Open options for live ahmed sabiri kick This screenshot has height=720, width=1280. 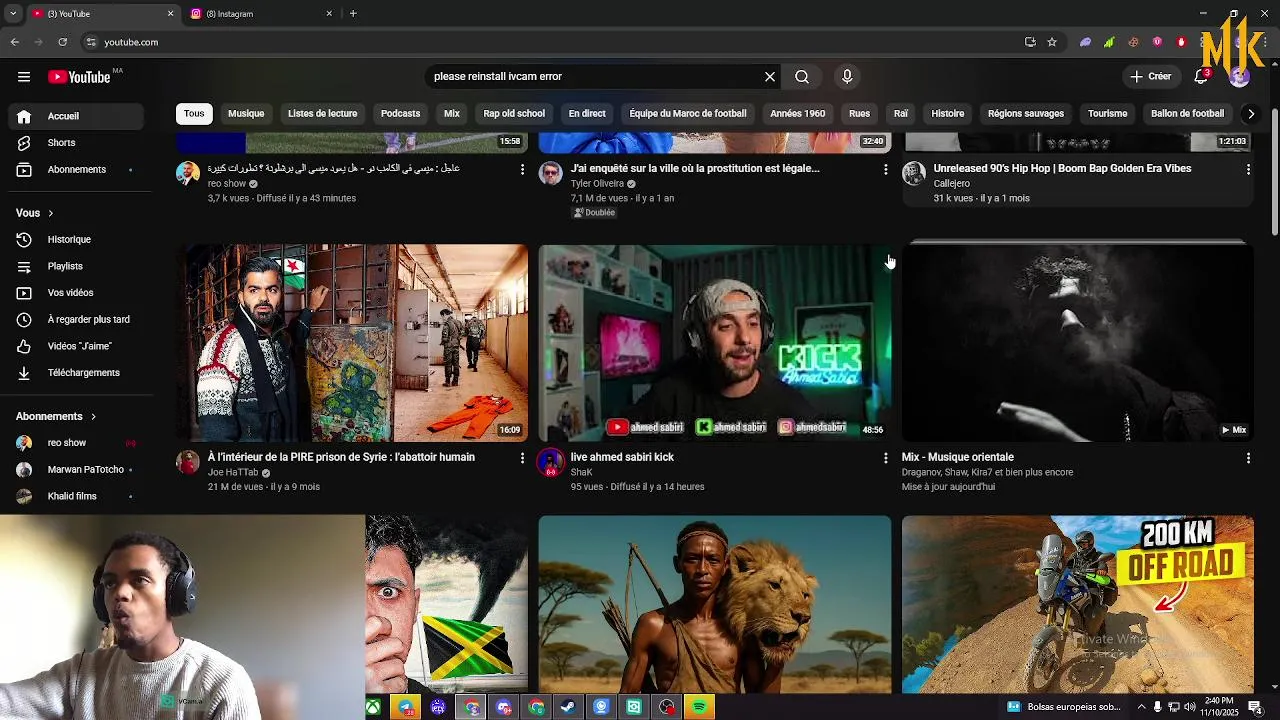[885, 458]
